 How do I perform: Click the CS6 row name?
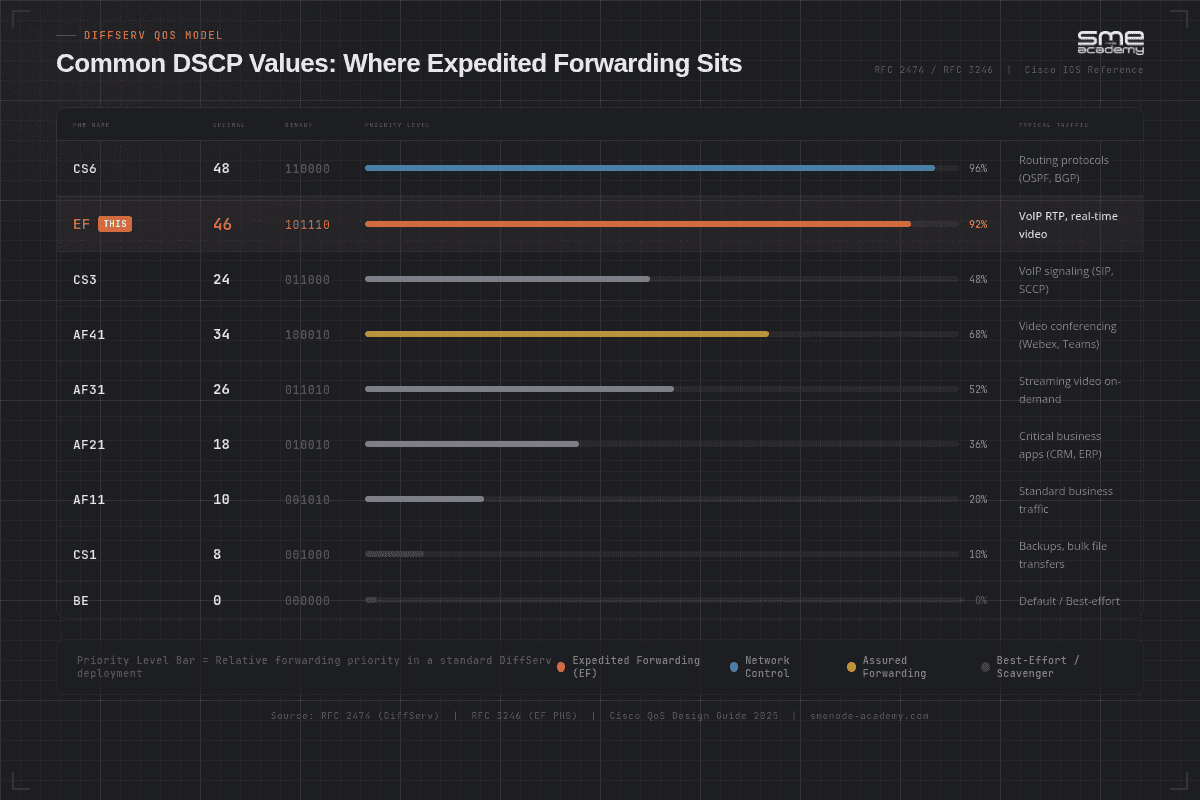85,169
